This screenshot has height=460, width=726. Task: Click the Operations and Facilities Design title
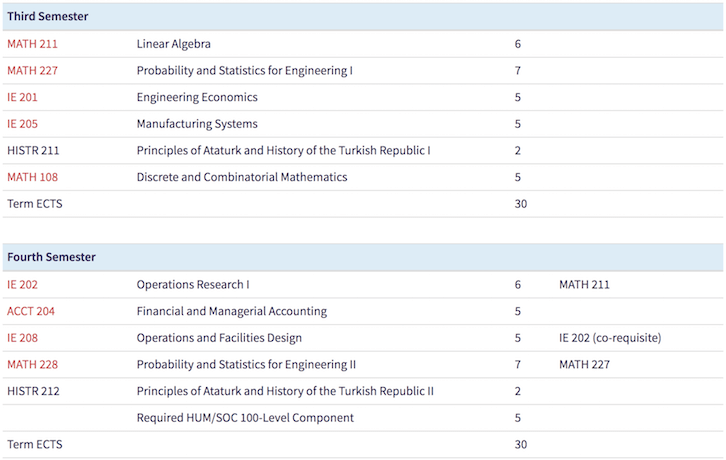[219, 338]
